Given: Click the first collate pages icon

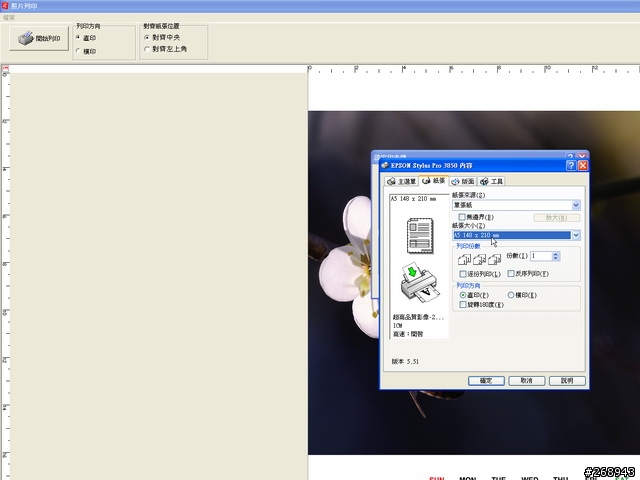Looking at the screenshot, I should pos(464,259).
